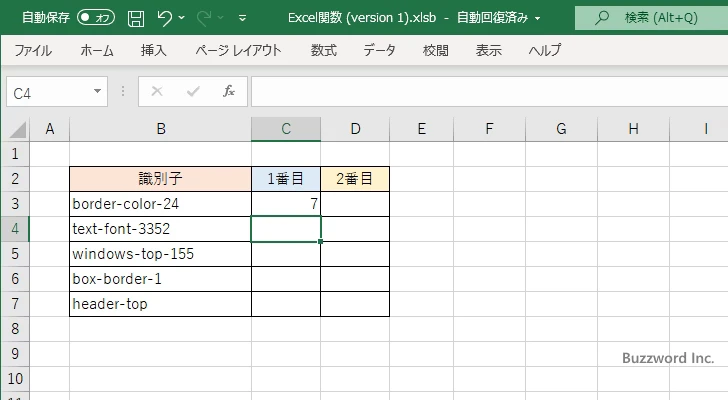The width and height of the screenshot is (728, 400).
Task: Click the formula bar Cancel X icon
Action: [157, 91]
